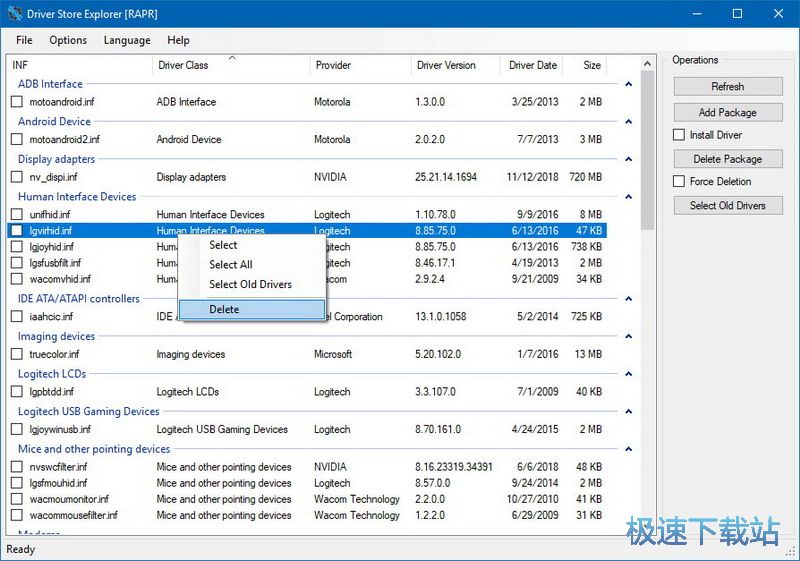Open the File menu
This screenshot has width=800, height=561.
[x=24, y=40]
